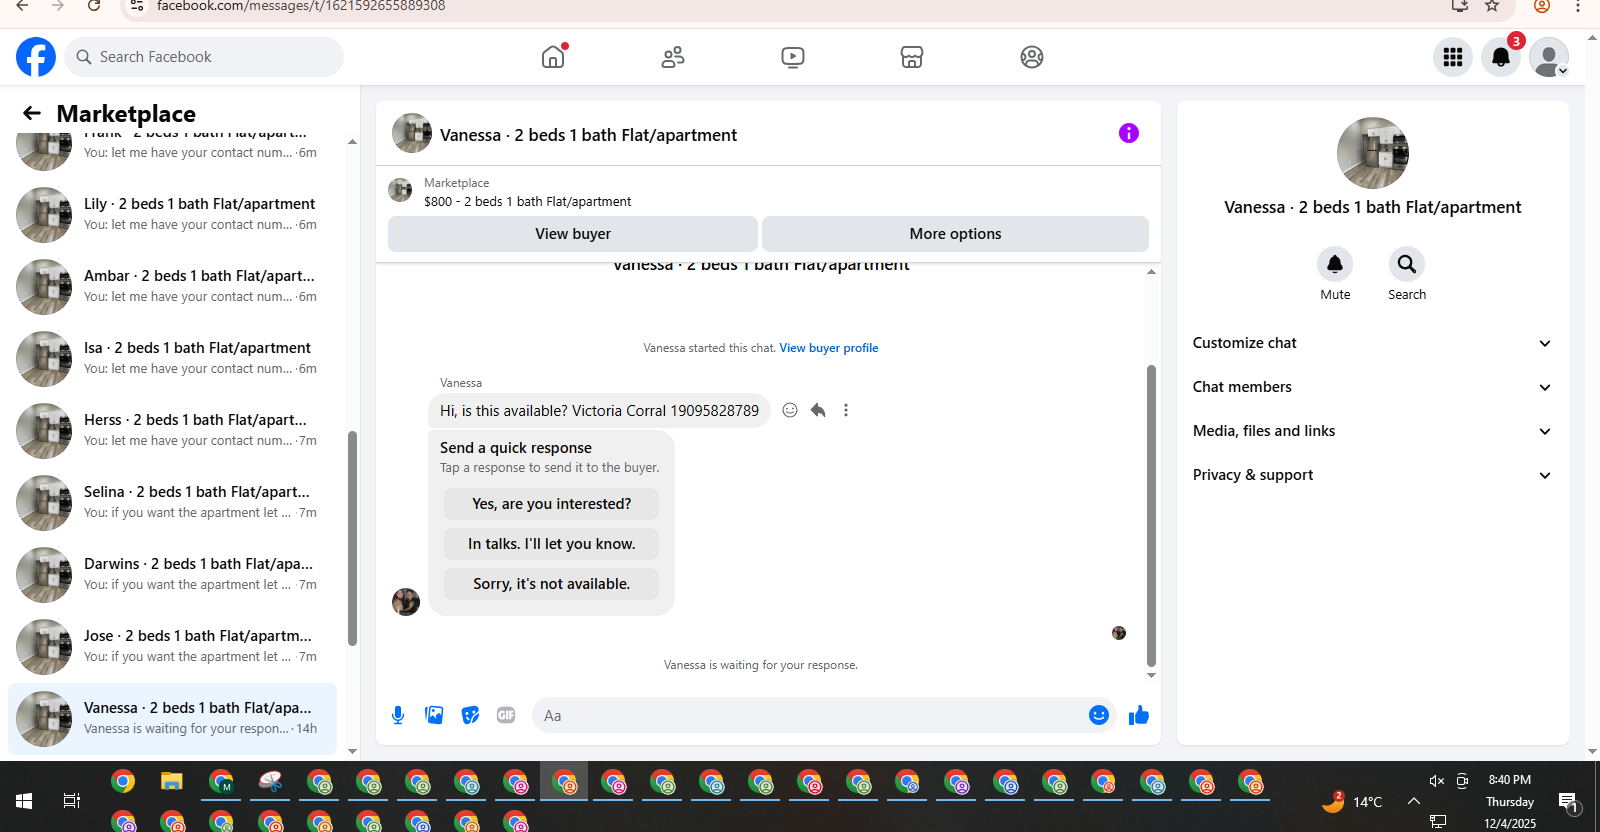
Task: Click the back arrow beside Marketplace
Action: point(32,113)
